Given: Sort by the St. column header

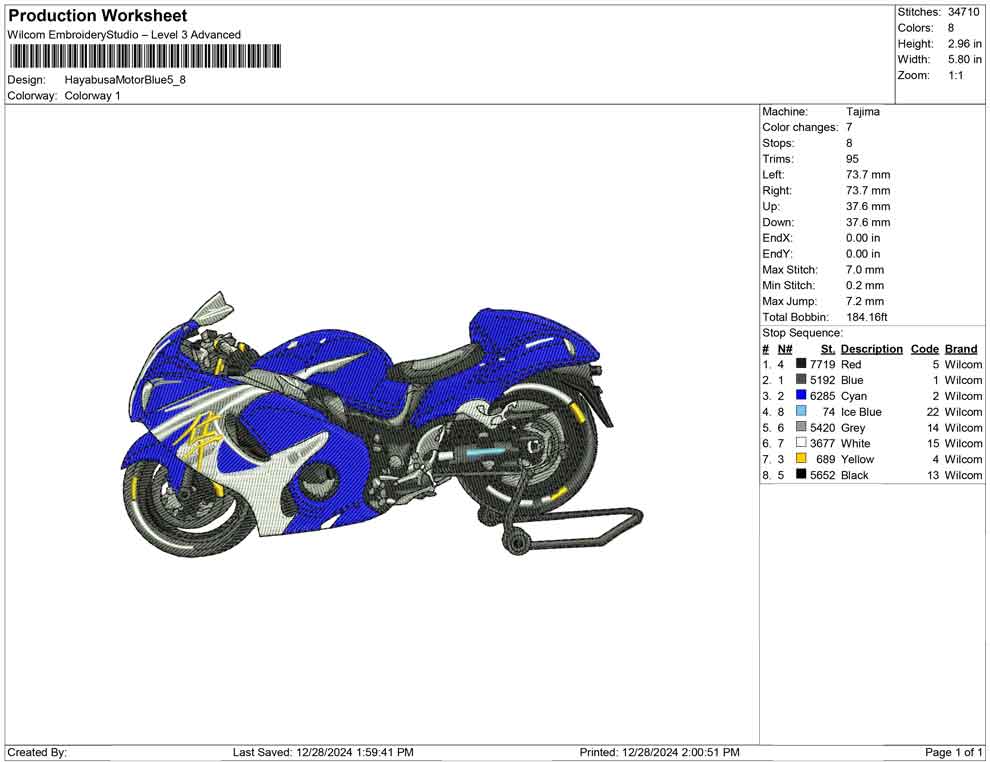Looking at the screenshot, I should pyautogui.click(x=827, y=348).
